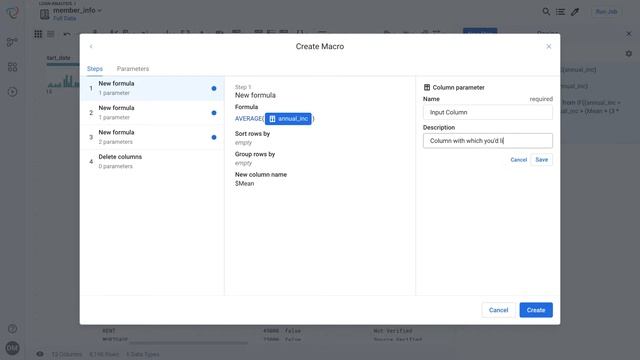Select step 1 New formula with 1 parameter

152,88
